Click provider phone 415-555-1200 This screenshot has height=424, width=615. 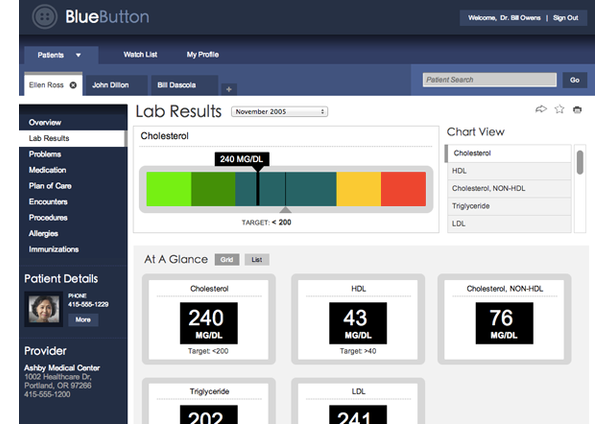47,394
